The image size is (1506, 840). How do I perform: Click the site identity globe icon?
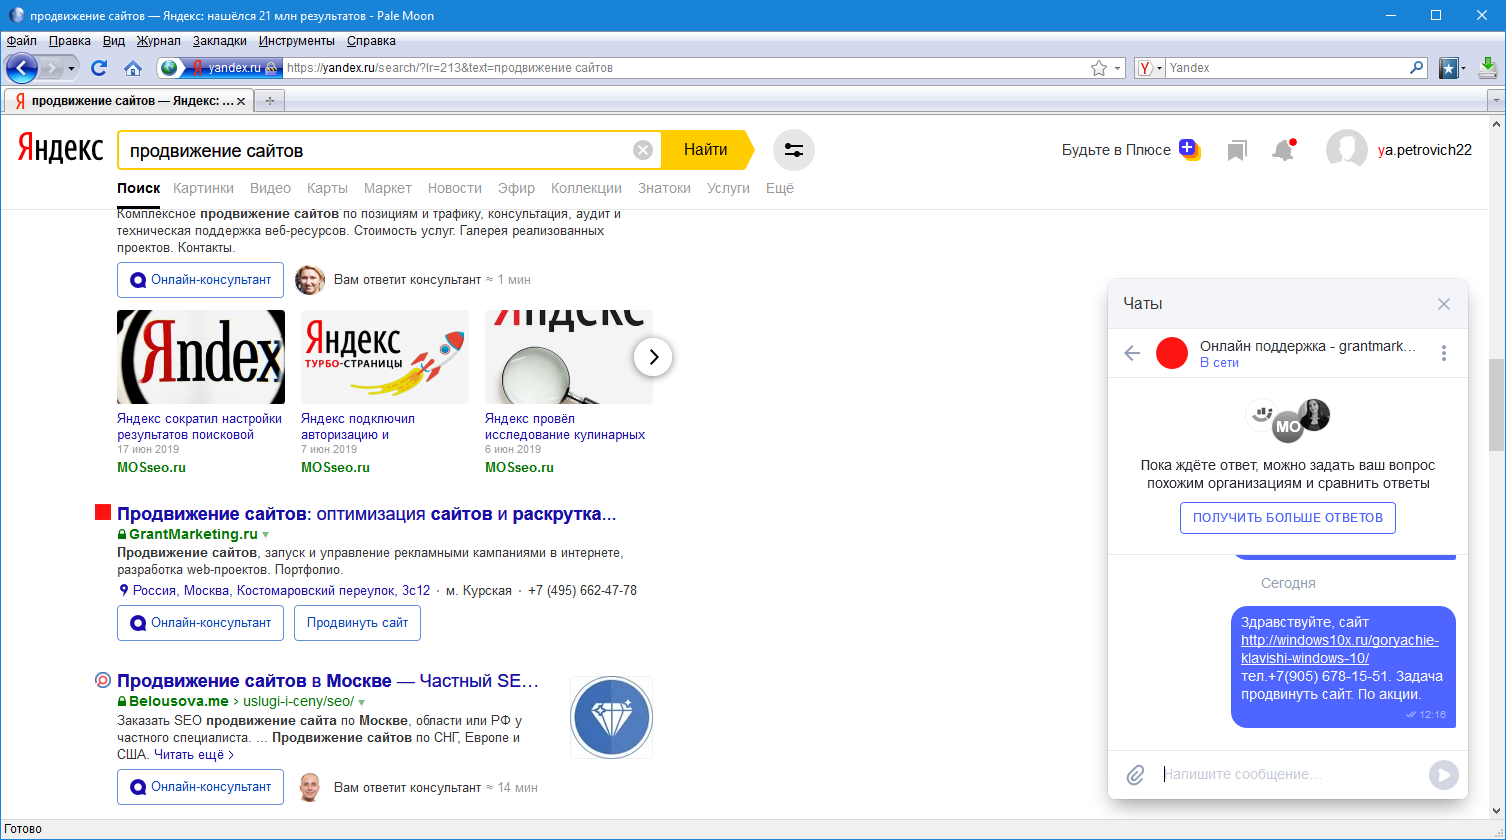(169, 68)
